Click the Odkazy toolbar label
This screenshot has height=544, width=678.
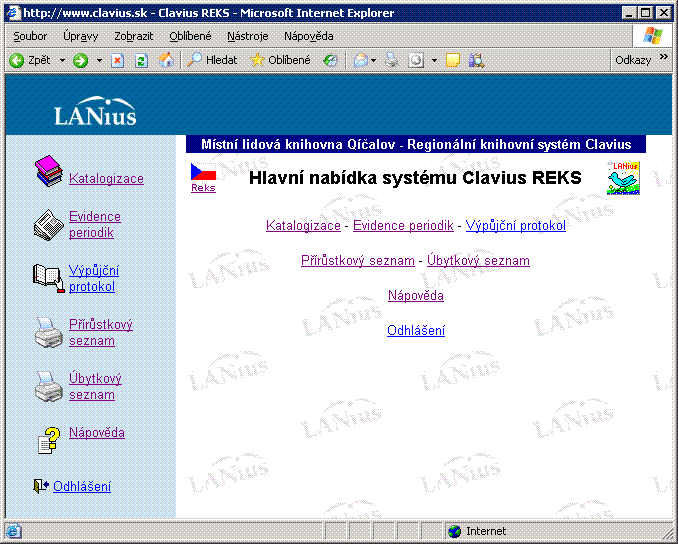633,60
